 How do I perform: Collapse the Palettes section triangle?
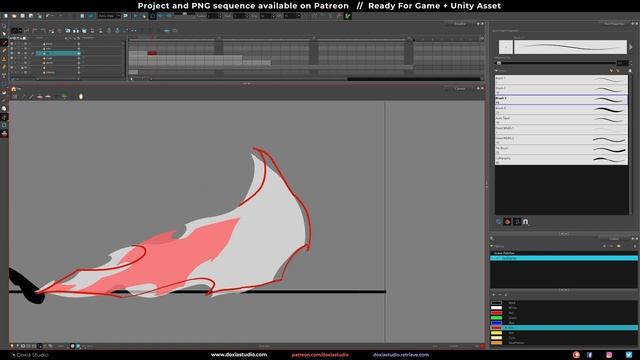(492, 246)
